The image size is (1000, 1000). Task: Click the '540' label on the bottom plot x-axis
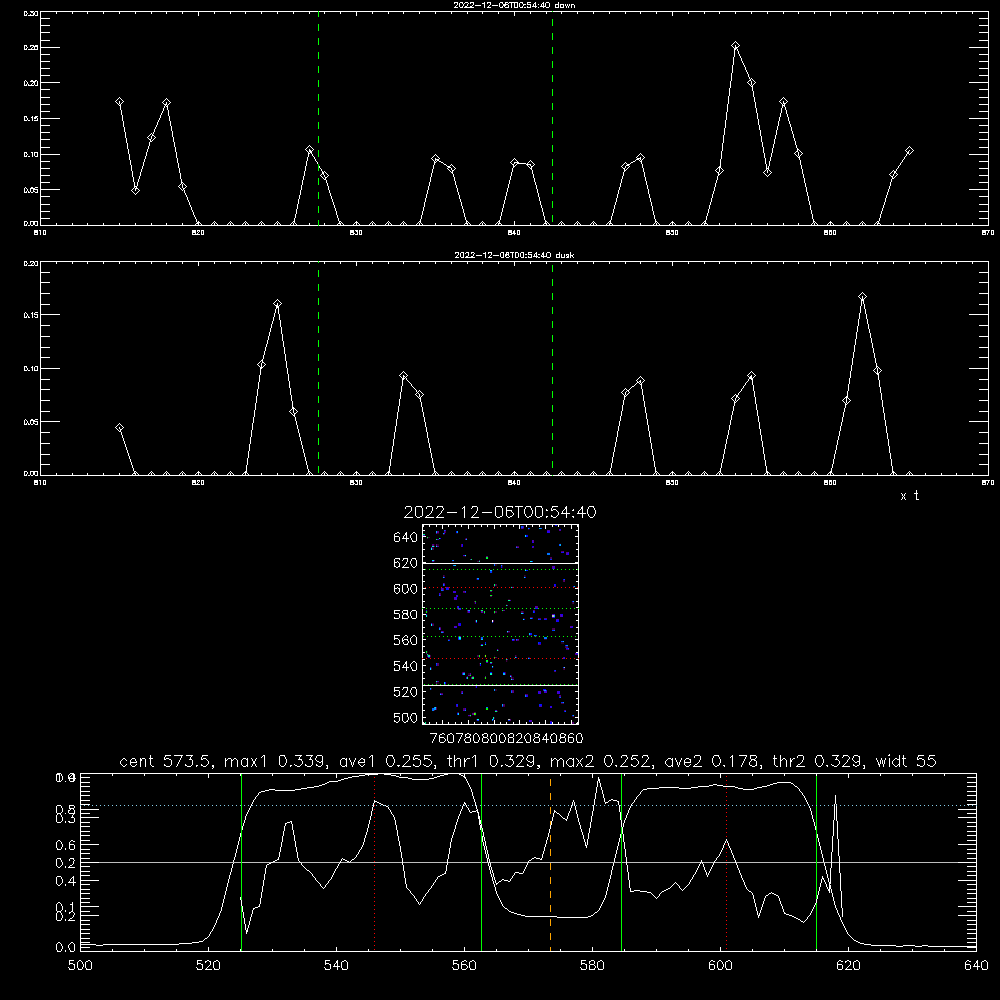(x=336, y=966)
